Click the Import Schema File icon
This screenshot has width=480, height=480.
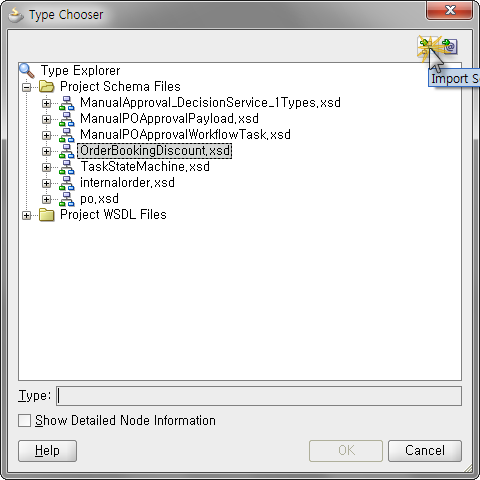(428, 46)
